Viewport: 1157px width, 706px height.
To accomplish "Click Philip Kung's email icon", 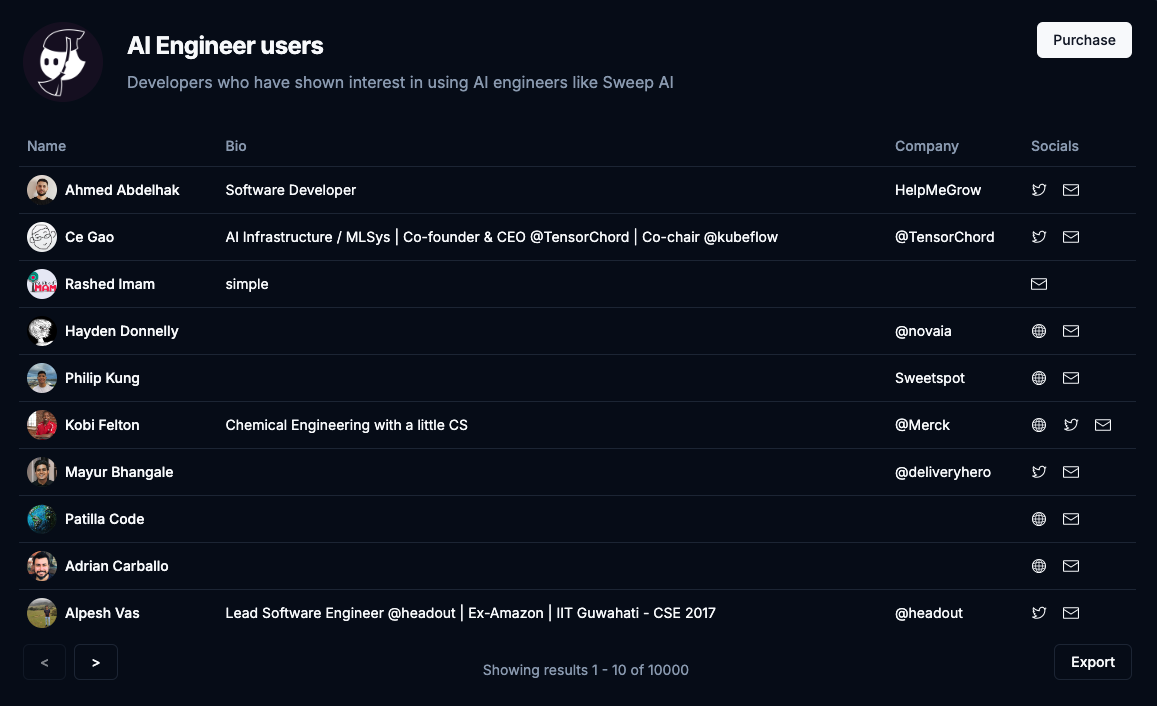I will [1071, 378].
